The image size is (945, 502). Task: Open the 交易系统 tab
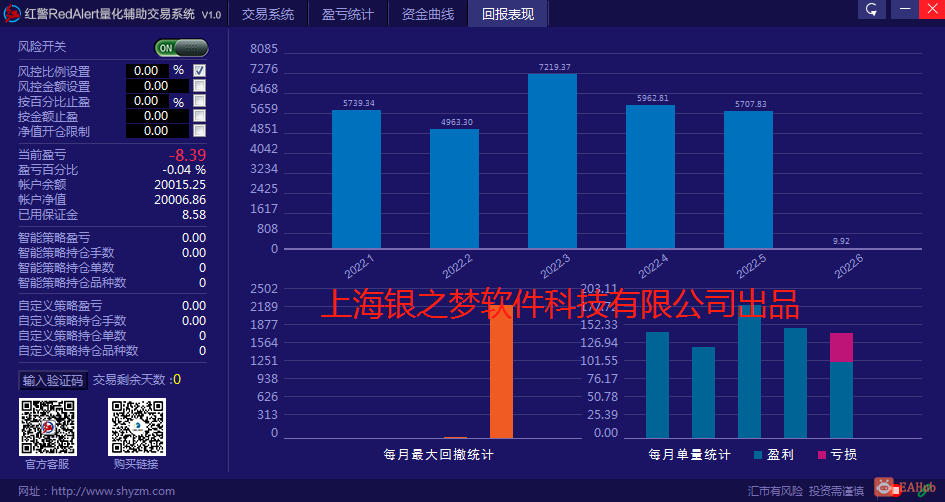[x=268, y=14]
